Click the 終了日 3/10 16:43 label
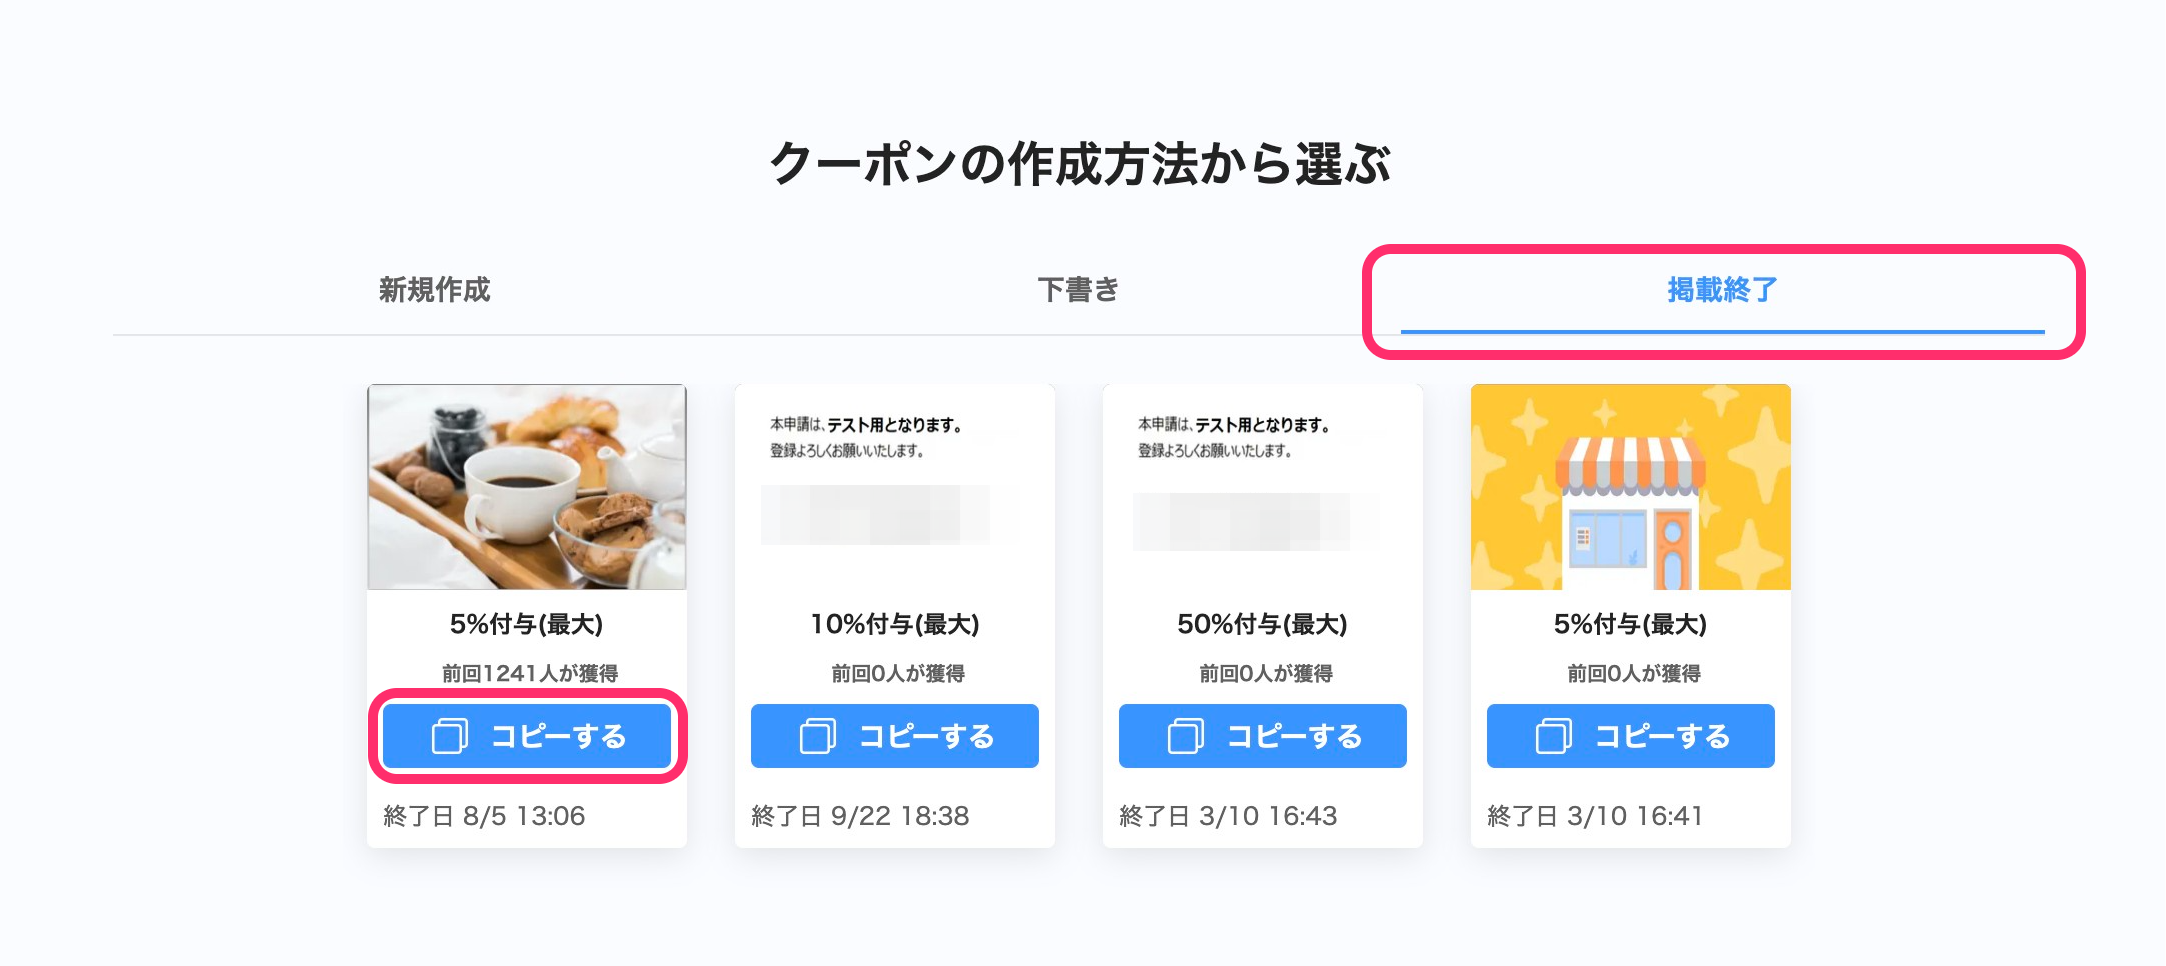2166x966 pixels. [x=1228, y=816]
